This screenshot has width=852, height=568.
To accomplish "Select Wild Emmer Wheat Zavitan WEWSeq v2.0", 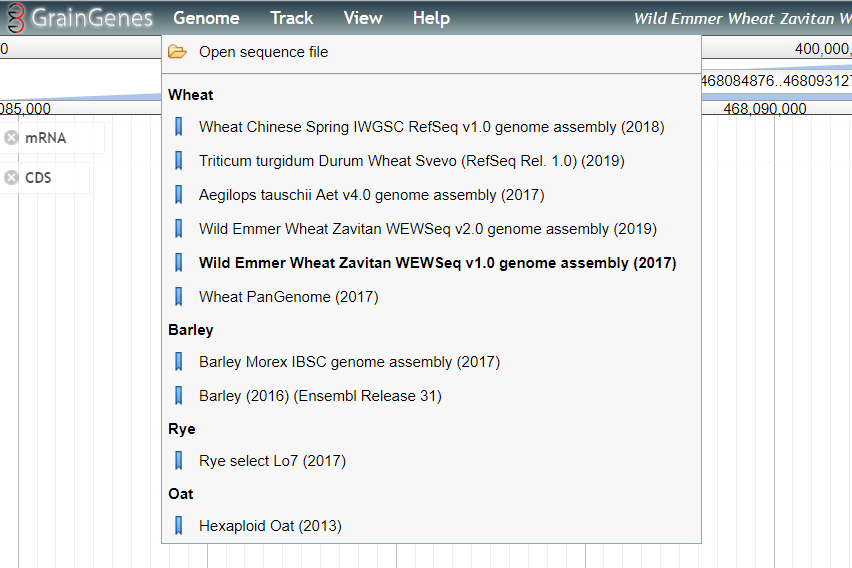I will point(431,229).
